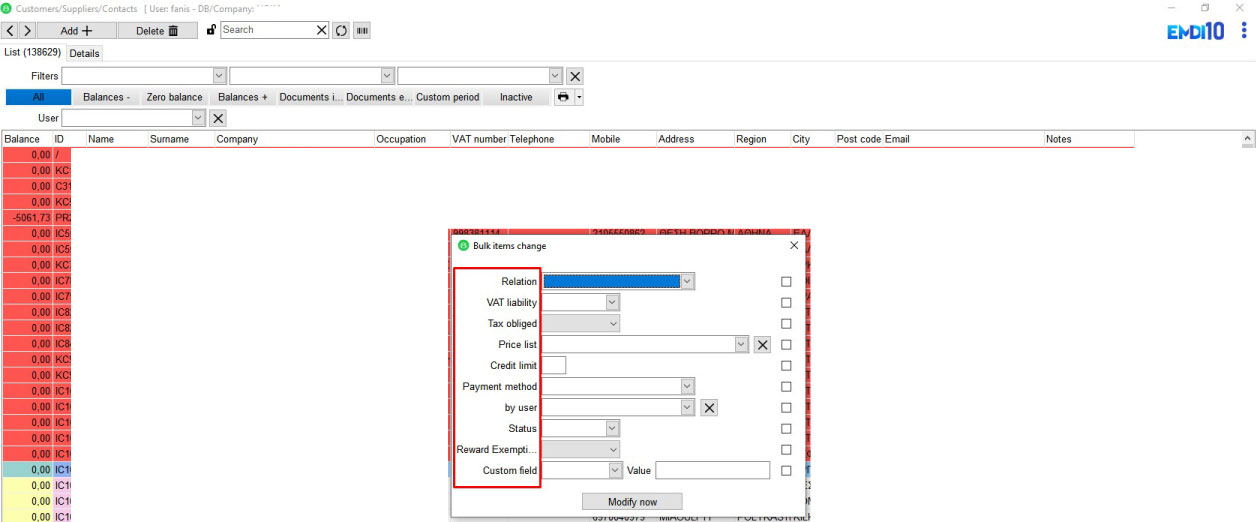
Task: Open the second Filters dropdown
Action: pyautogui.click(x=387, y=76)
